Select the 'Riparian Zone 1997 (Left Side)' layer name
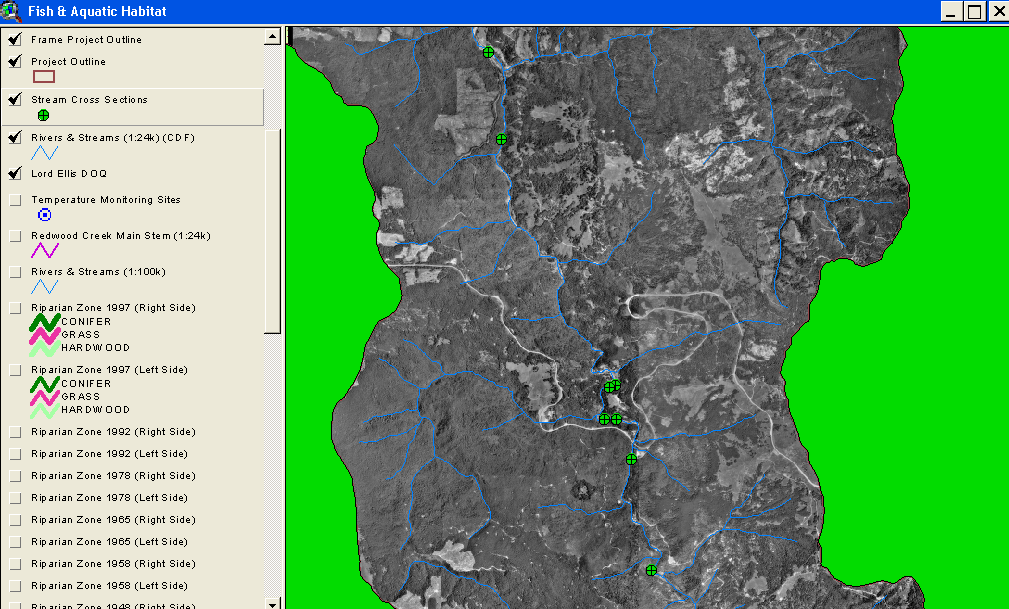Screen dimensions: 1009x609 (109, 370)
